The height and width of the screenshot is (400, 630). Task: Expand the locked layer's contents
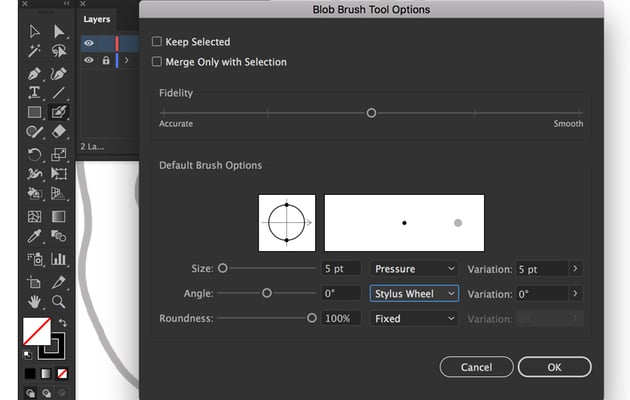pyautogui.click(x=127, y=60)
